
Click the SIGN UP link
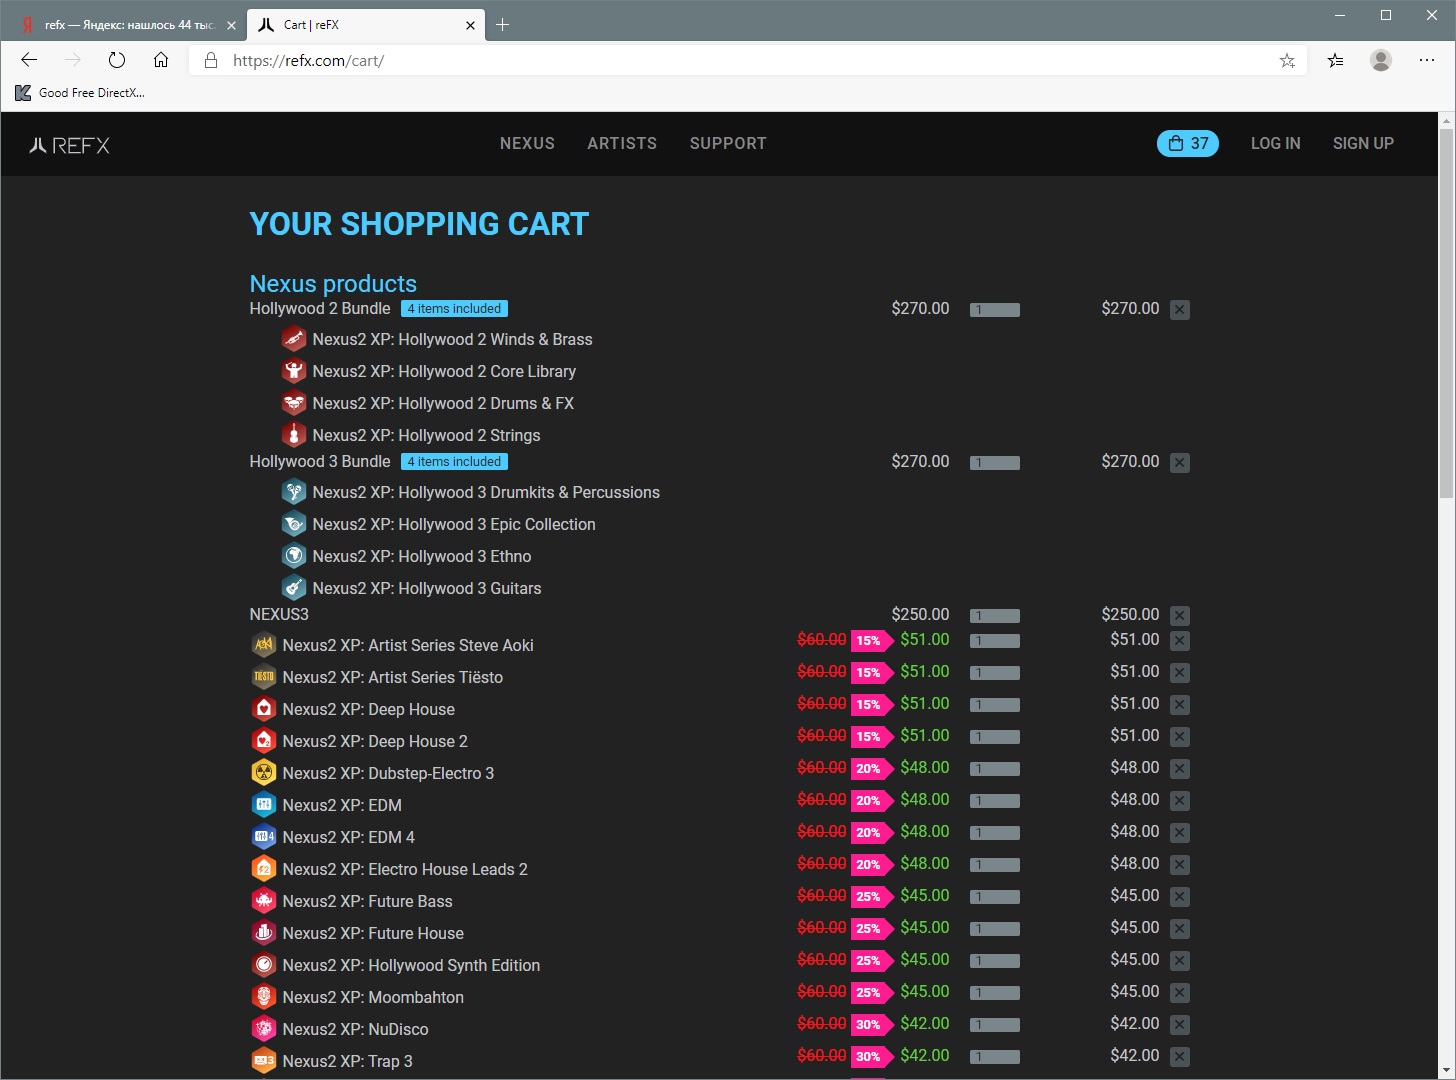click(x=1363, y=143)
